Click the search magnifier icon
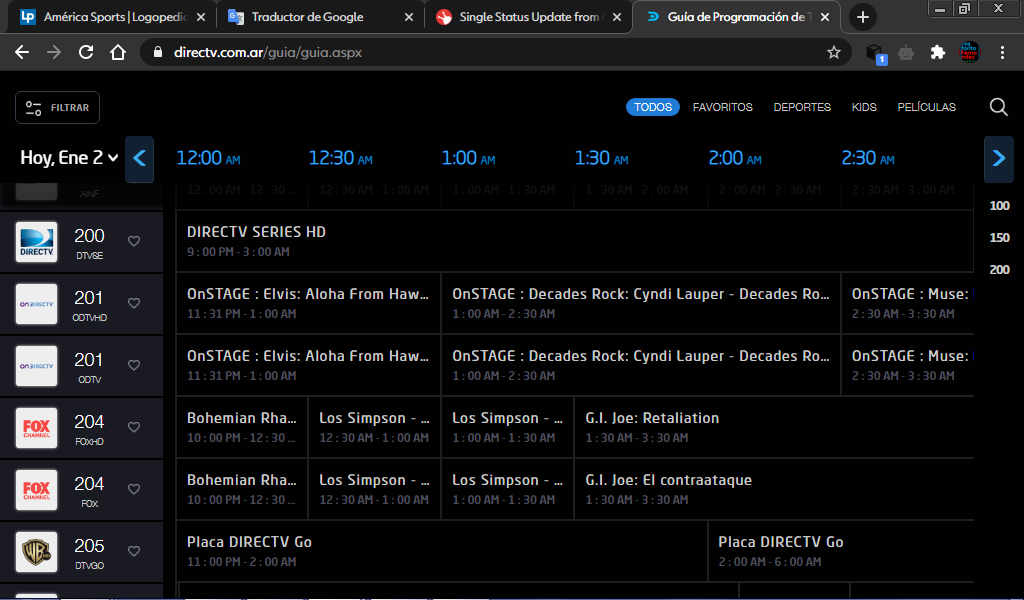Screen dimensions: 1024x600 tap(998, 107)
